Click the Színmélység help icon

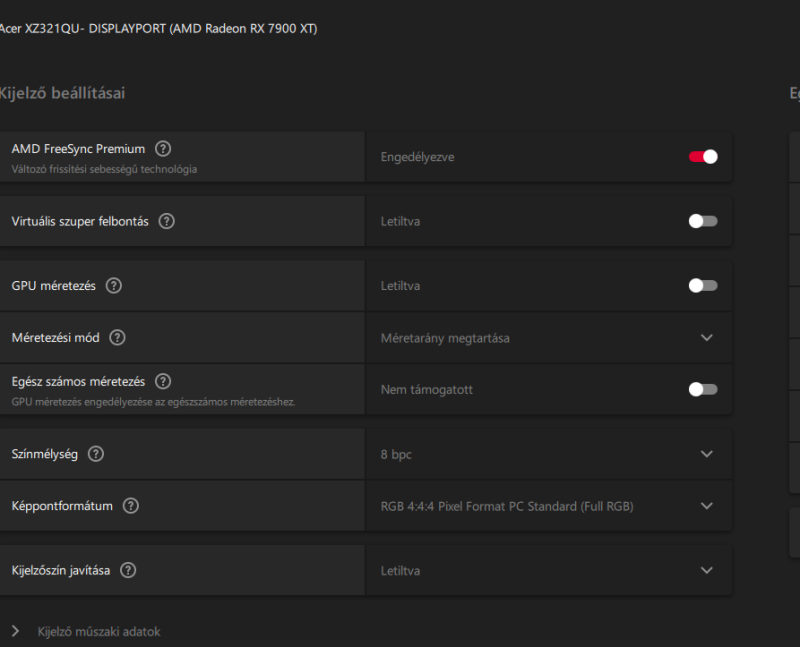coord(96,454)
